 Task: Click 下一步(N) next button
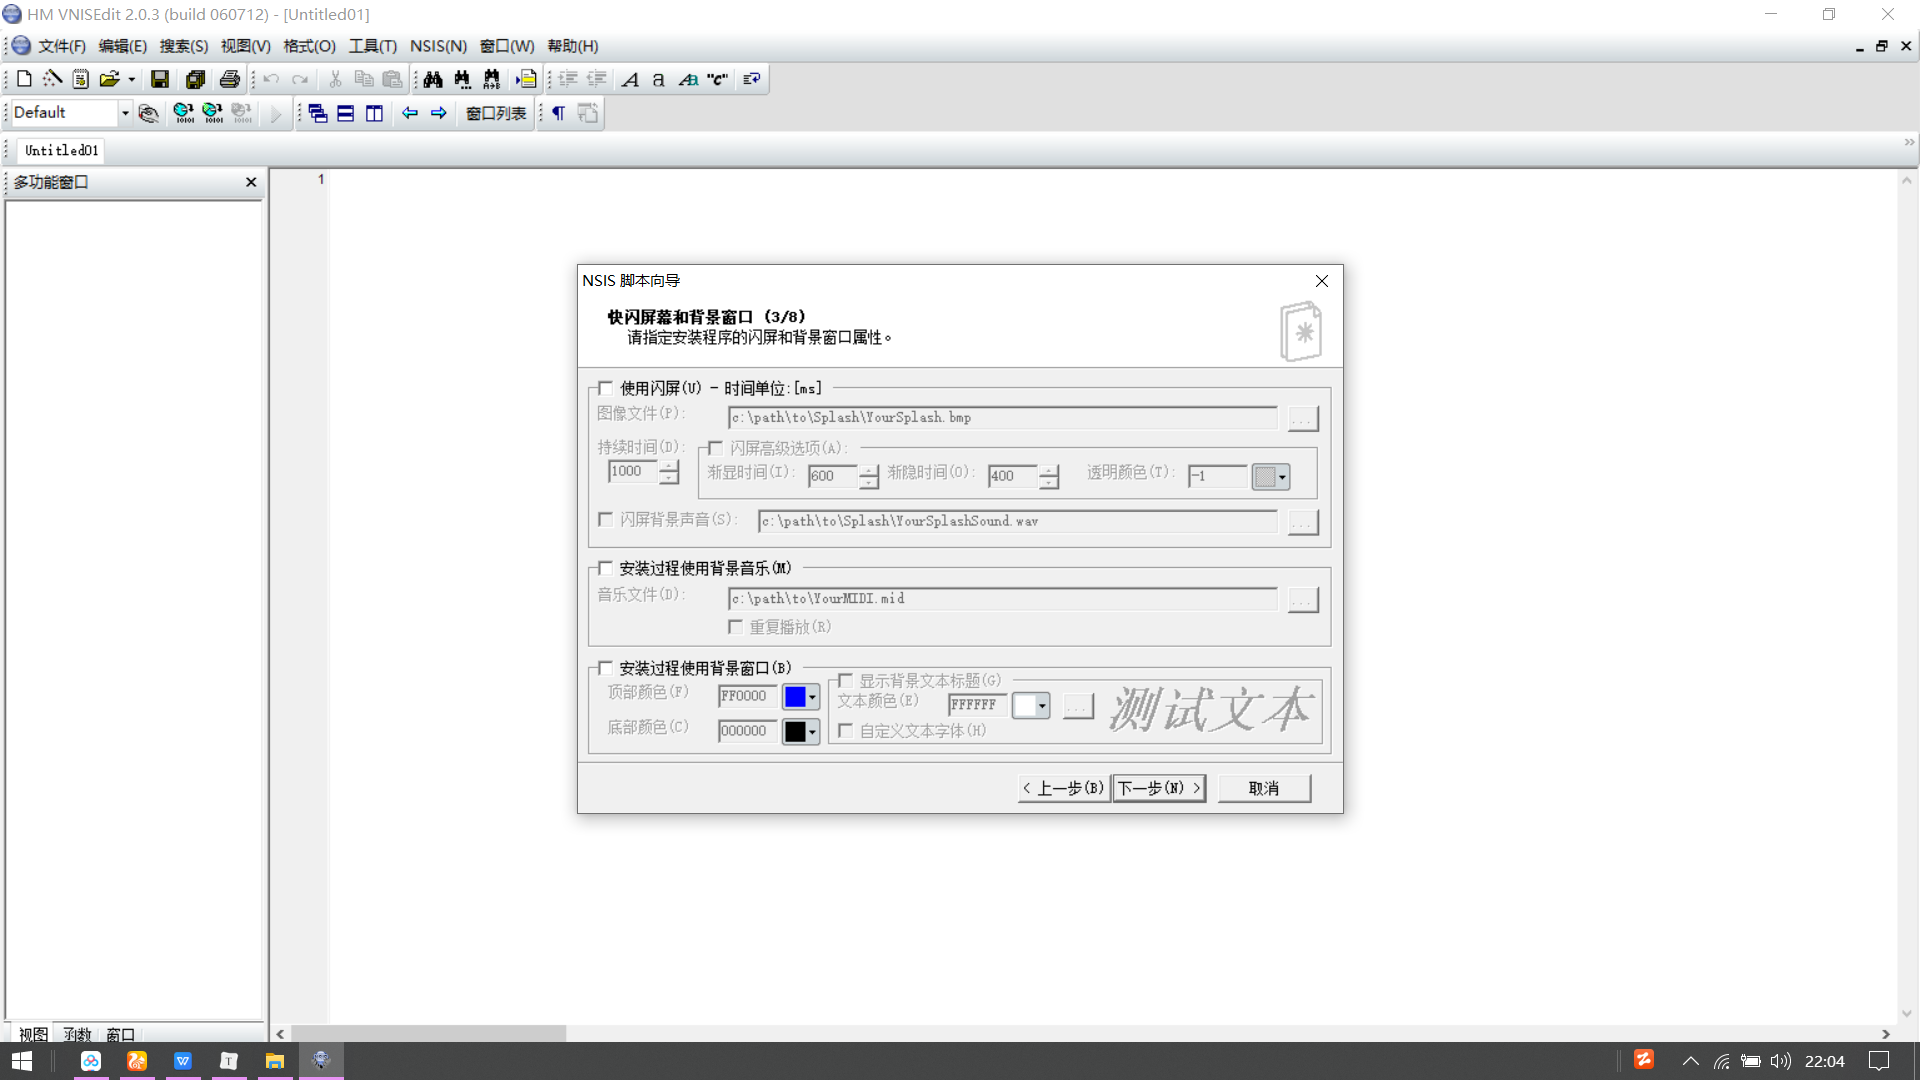[1159, 788]
